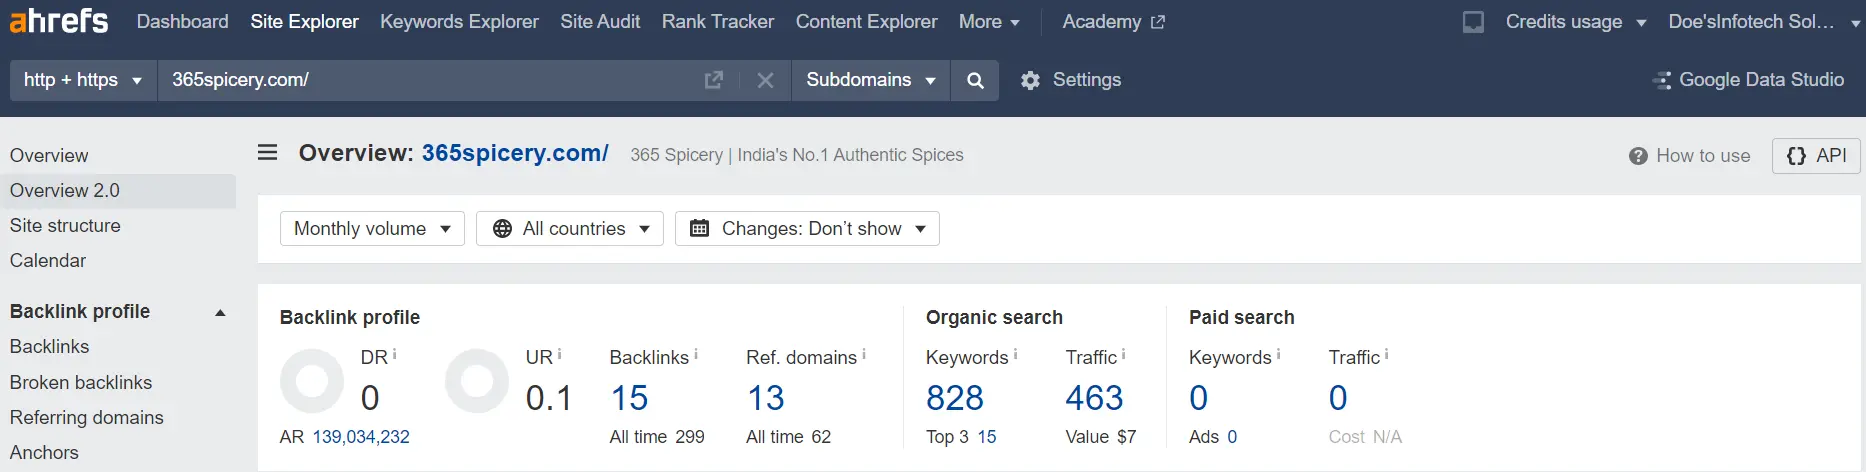The image size is (1866, 472).
Task: Open Academy external link
Action: [1113, 22]
